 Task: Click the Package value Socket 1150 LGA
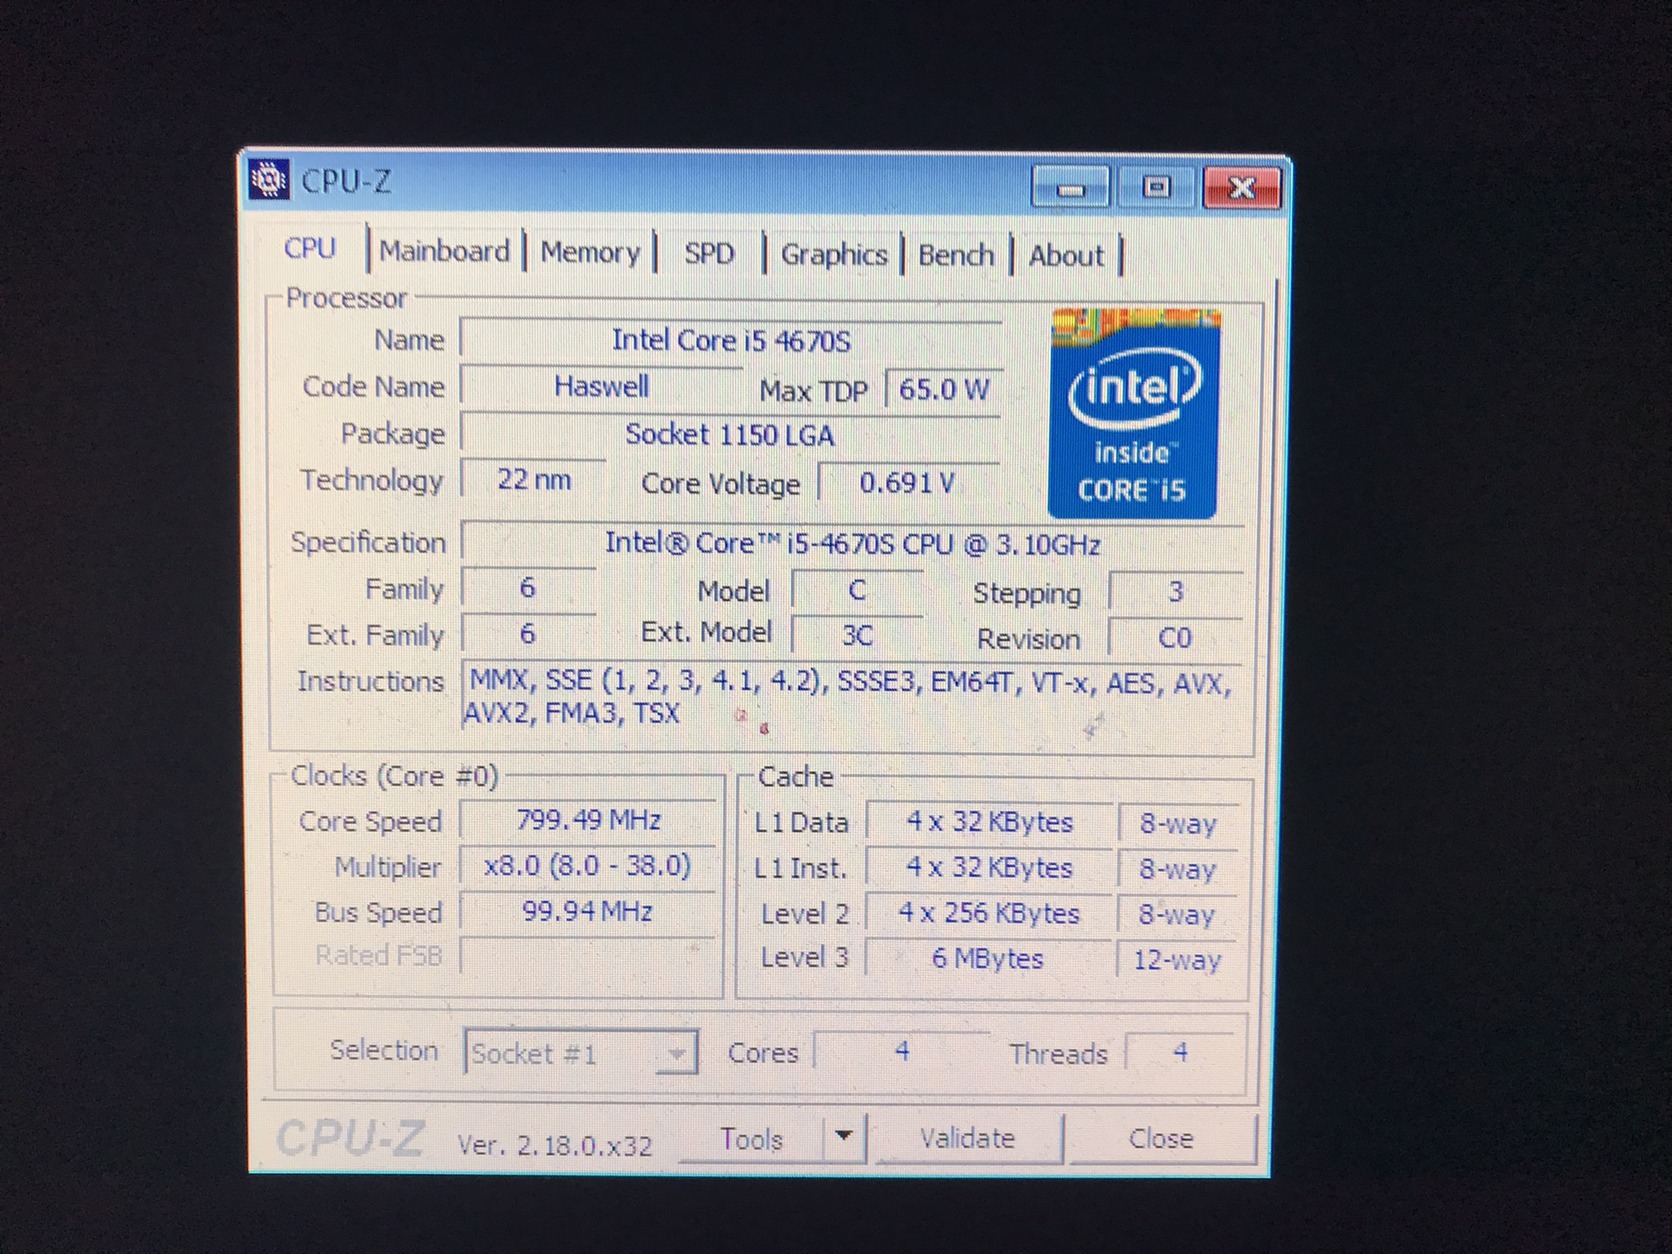click(x=730, y=434)
